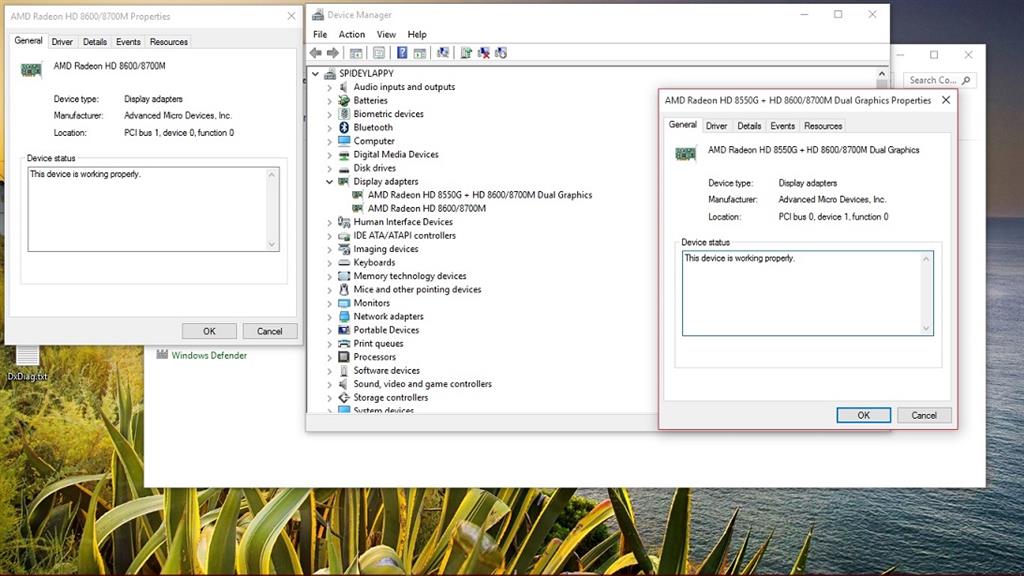1024x576 pixels.
Task: Select AMD Radeon HD 8600/8700M device in tree
Action: pyautogui.click(x=426, y=208)
